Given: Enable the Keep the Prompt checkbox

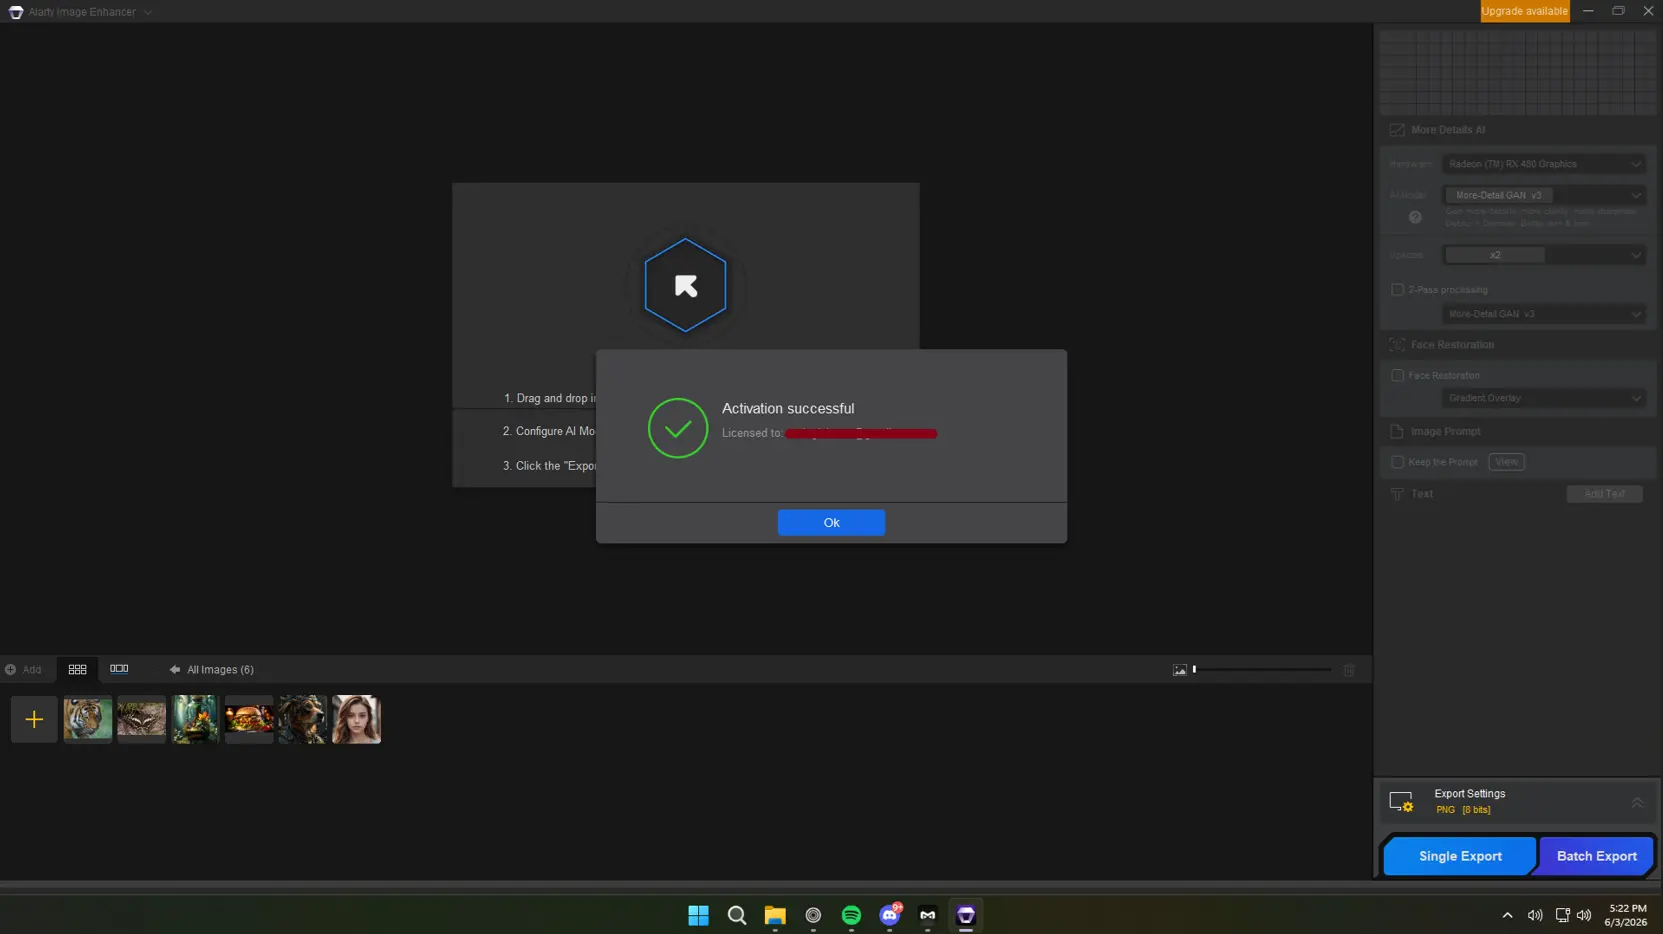Looking at the screenshot, I should pyautogui.click(x=1397, y=462).
